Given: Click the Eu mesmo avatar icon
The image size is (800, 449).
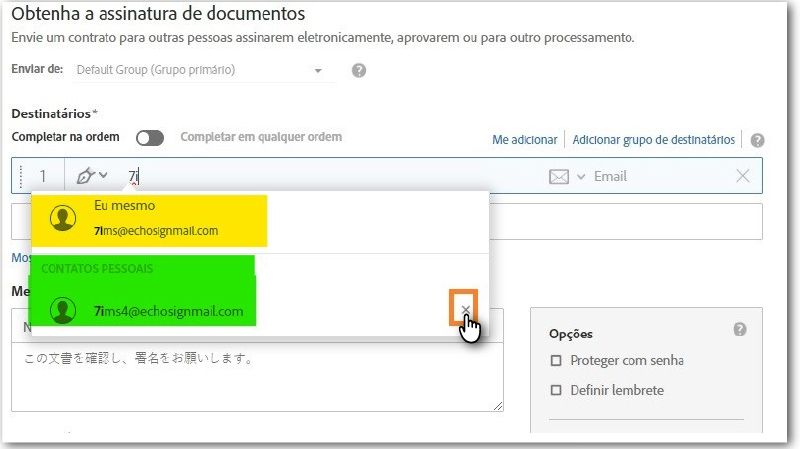Looking at the screenshot, I should (63, 218).
